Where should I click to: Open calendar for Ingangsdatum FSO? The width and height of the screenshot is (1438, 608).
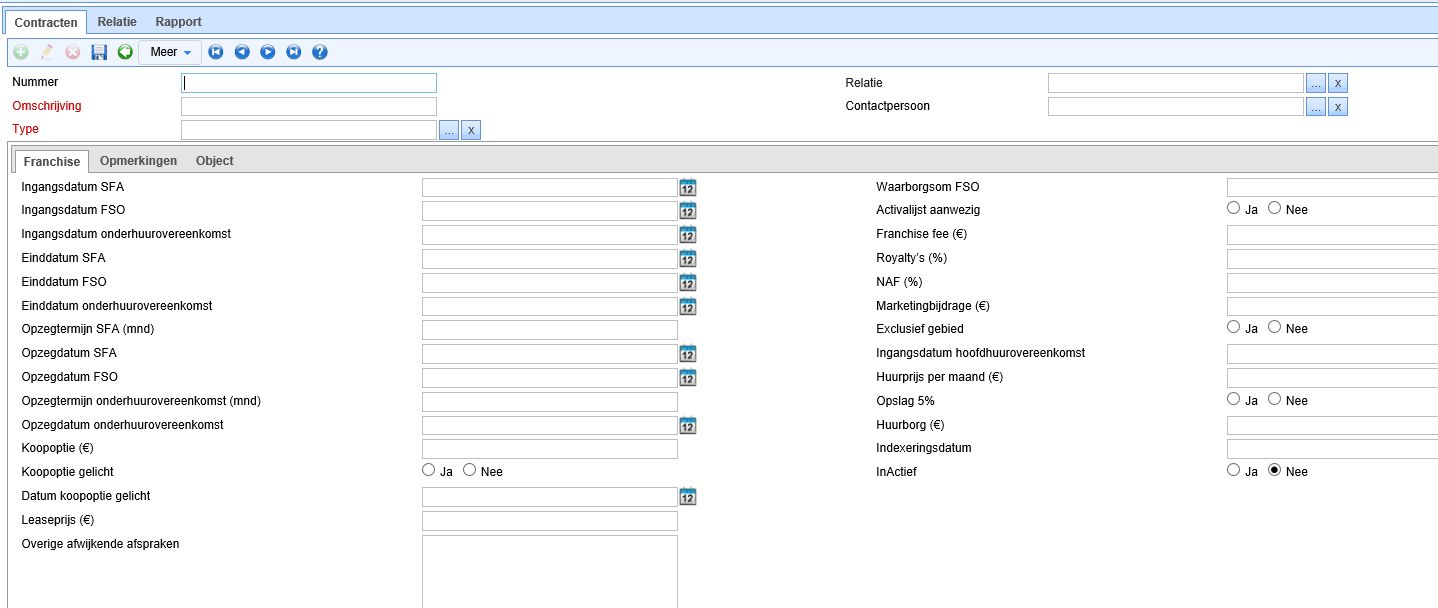tap(688, 211)
